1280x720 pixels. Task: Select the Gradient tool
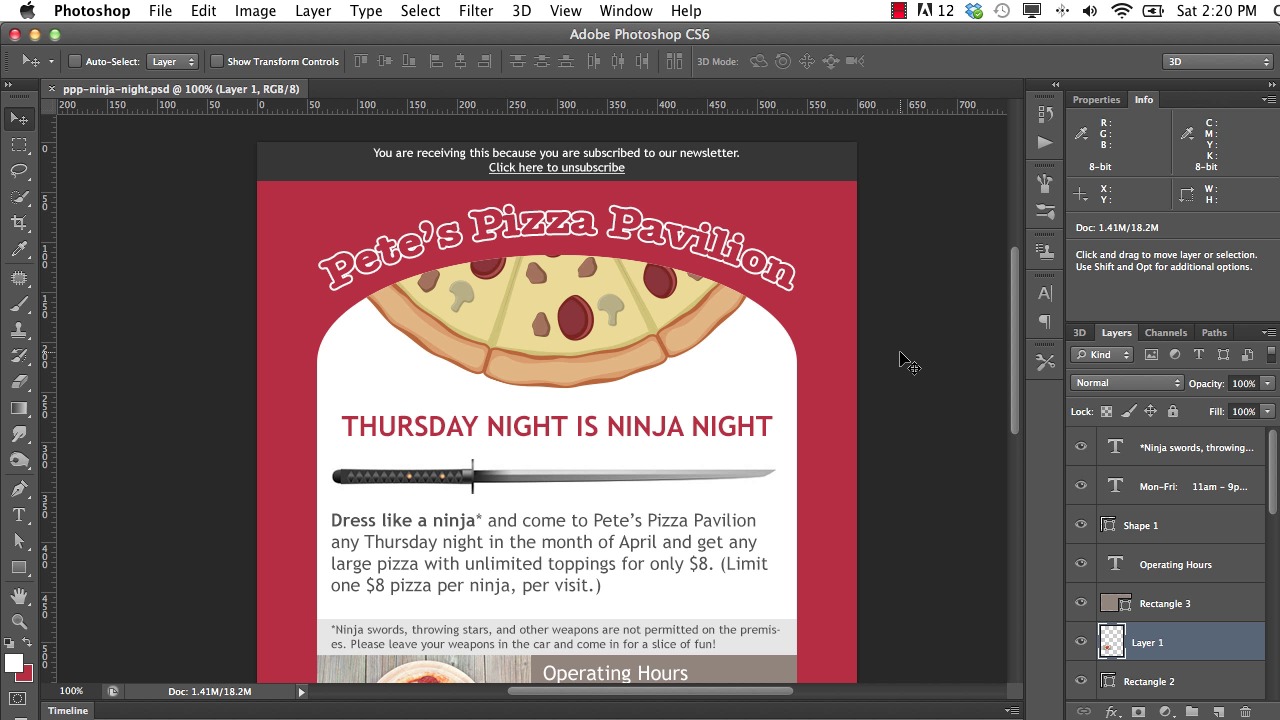(x=19, y=408)
